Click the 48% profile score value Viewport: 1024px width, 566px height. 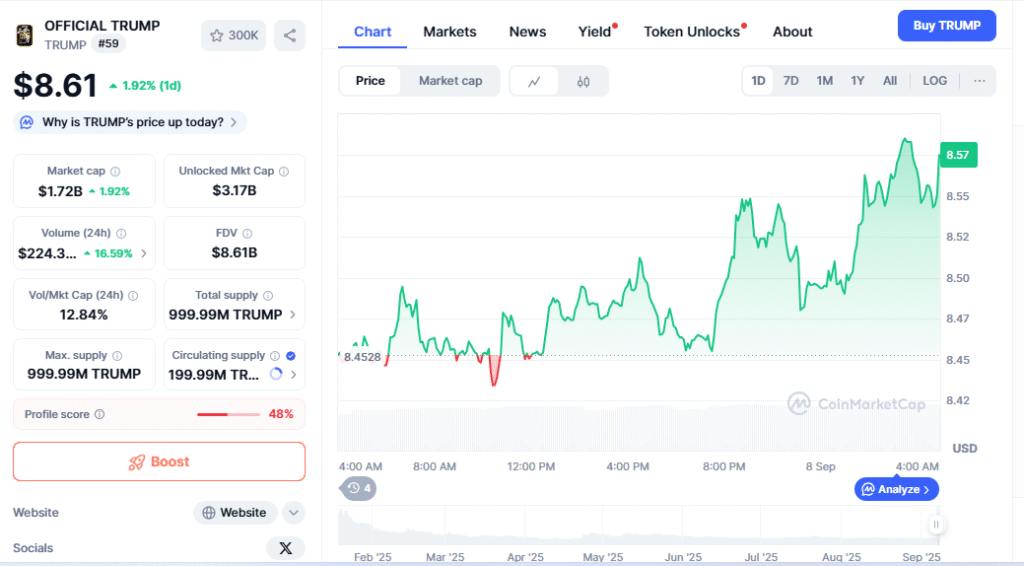(x=281, y=414)
